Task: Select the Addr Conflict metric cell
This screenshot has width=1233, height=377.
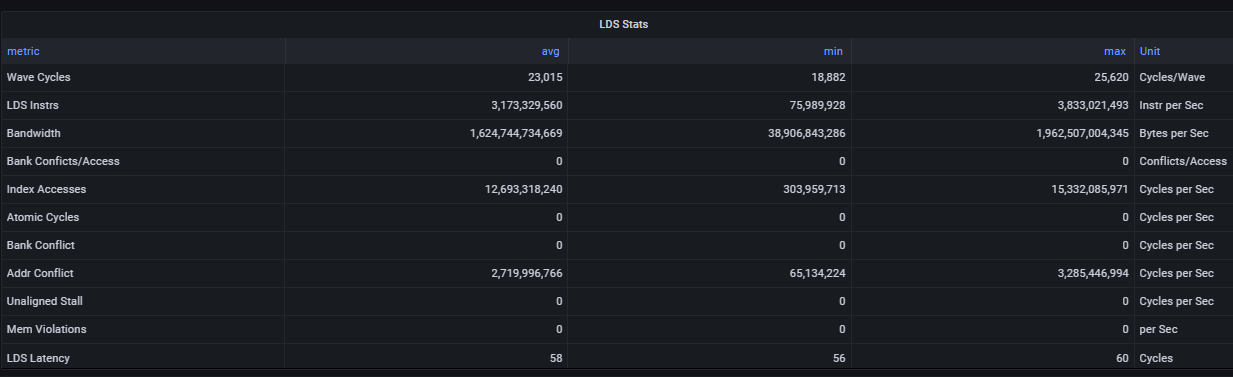Action: click(143, 273)
